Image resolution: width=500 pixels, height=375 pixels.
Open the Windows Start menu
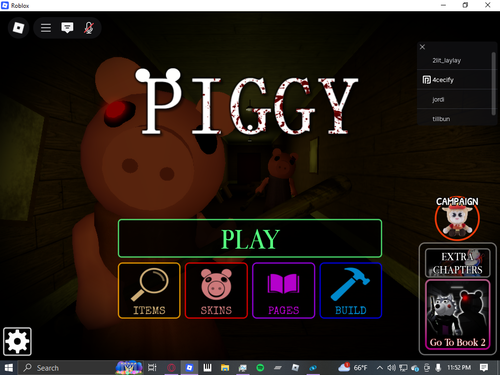(8, 368)
